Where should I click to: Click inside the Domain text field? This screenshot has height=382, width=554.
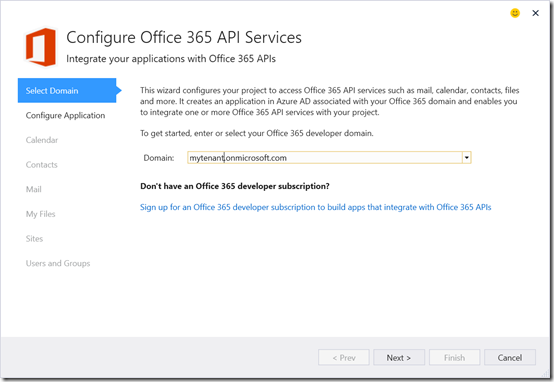325,158
